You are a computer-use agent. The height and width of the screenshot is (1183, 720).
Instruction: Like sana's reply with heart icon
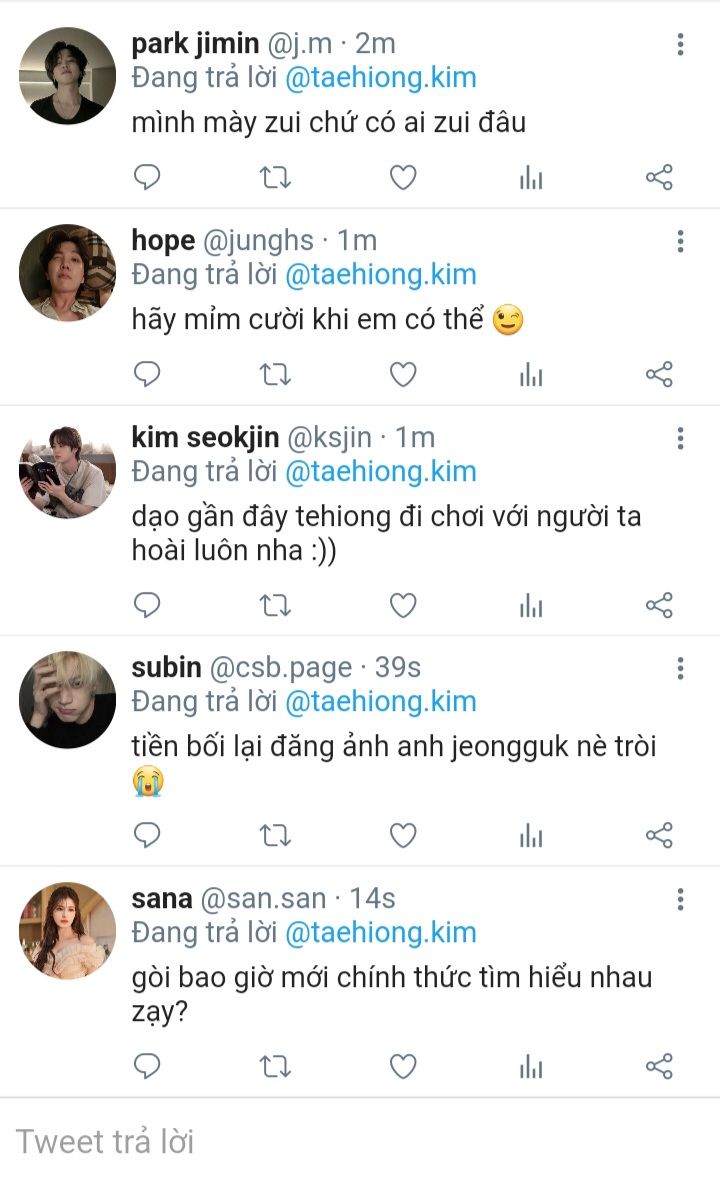tap(403, 1066)
